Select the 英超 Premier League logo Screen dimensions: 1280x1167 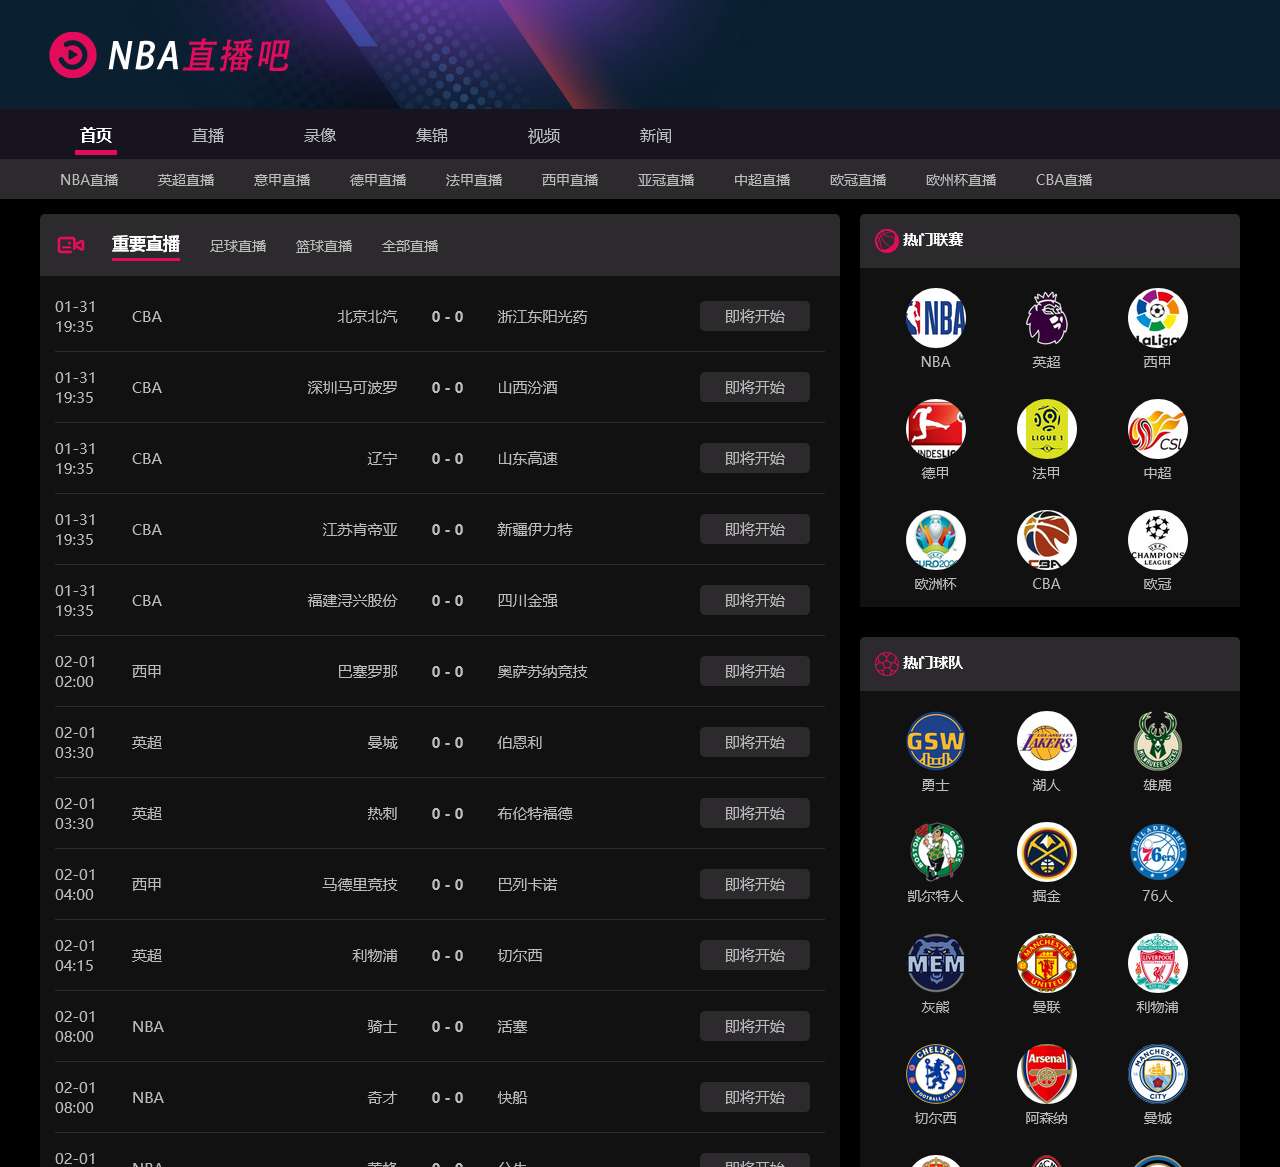pos(1046,317)
